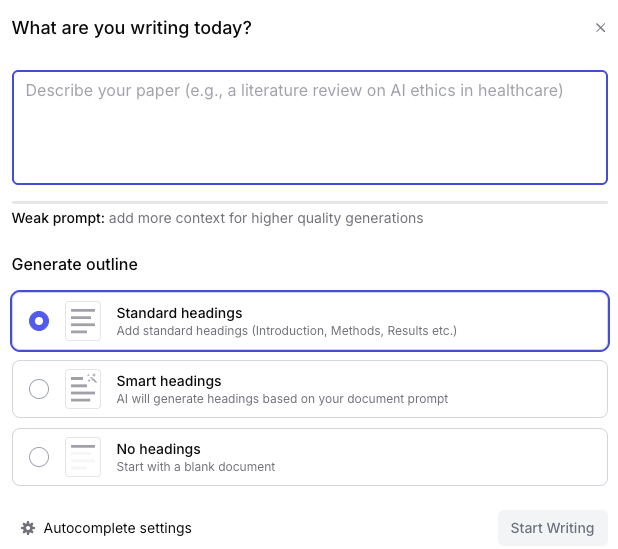Click the Standard headings document icon
This screenshot has width=618, height=549.
[83, 321]
